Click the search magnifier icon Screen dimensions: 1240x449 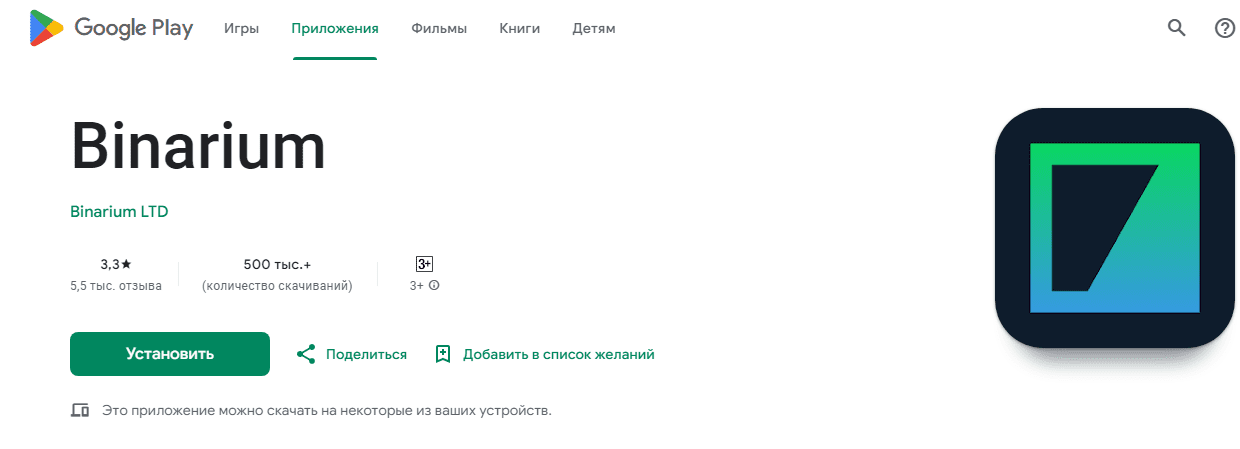point(1176,28)
